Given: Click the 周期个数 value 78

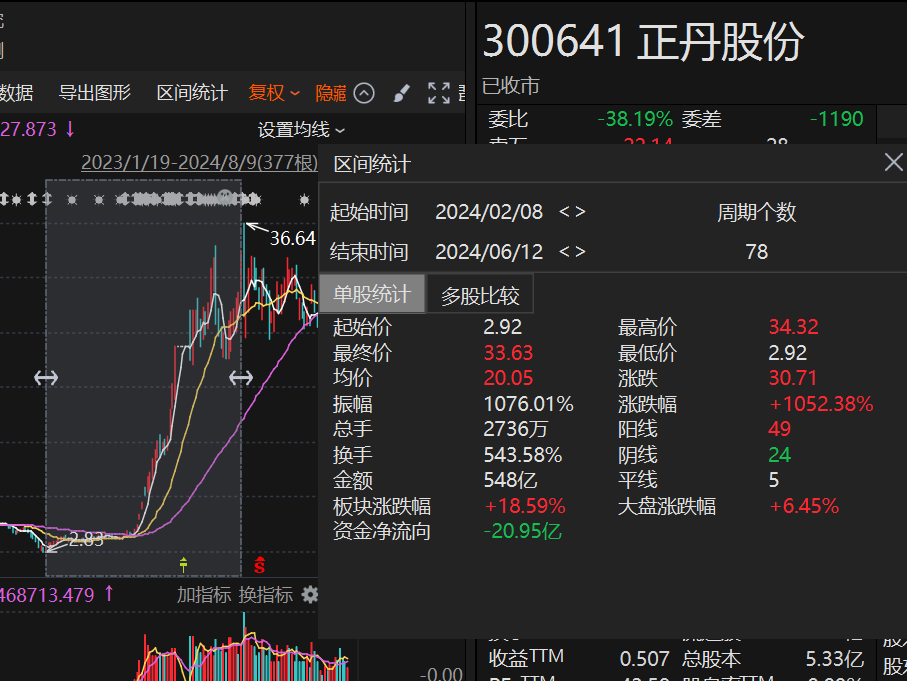Looking at the screenshot, I should pos(757,252).
